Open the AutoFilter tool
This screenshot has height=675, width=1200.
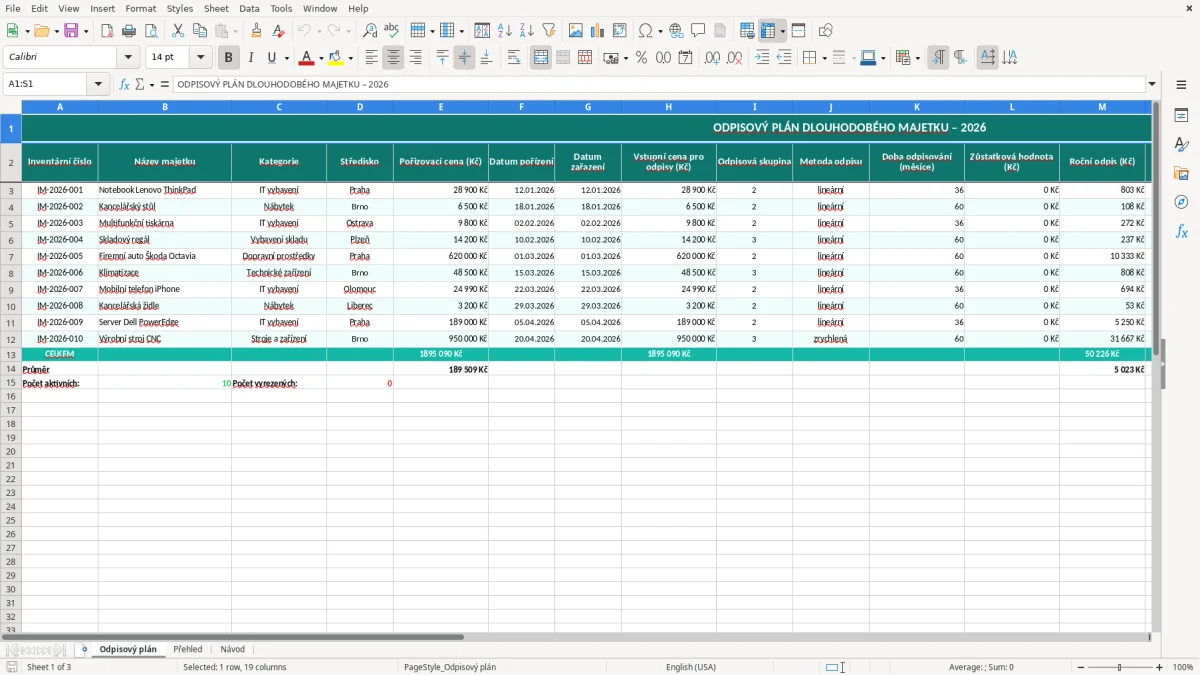pos(548,31)
